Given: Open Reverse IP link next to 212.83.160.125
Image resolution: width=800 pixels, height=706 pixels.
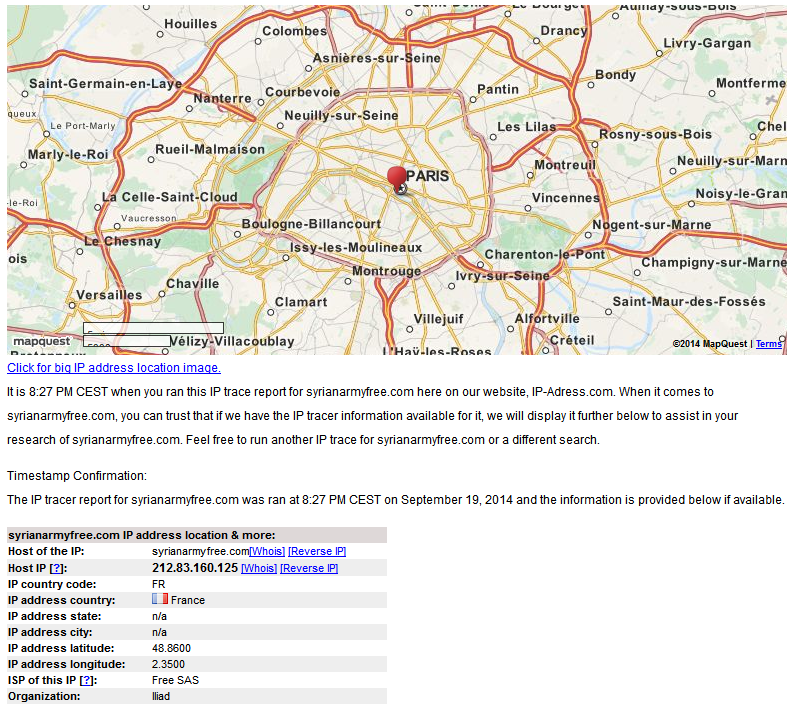Looking at the screenshot, I should (309, 568).
